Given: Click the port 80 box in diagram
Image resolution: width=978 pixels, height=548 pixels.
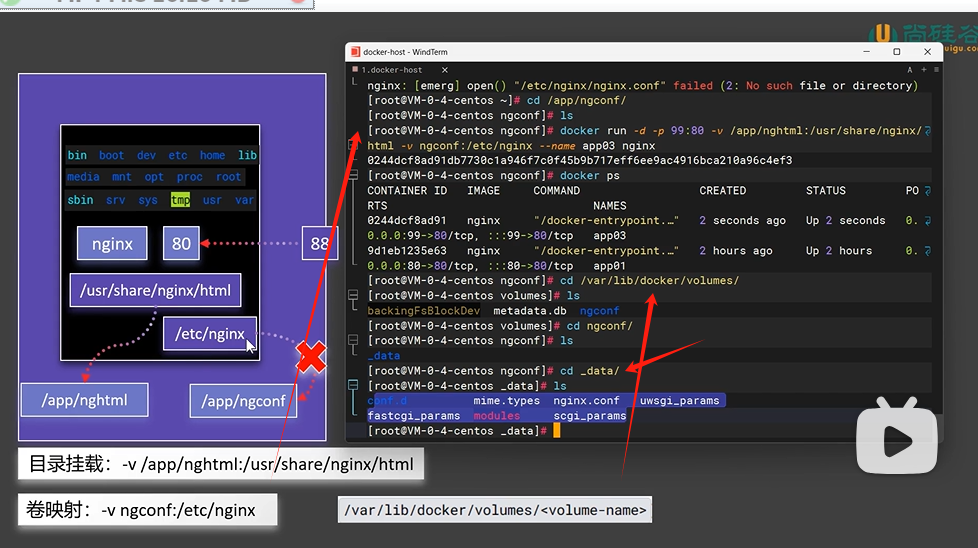Looking at the screenshot, I should (x=181, y=244).
